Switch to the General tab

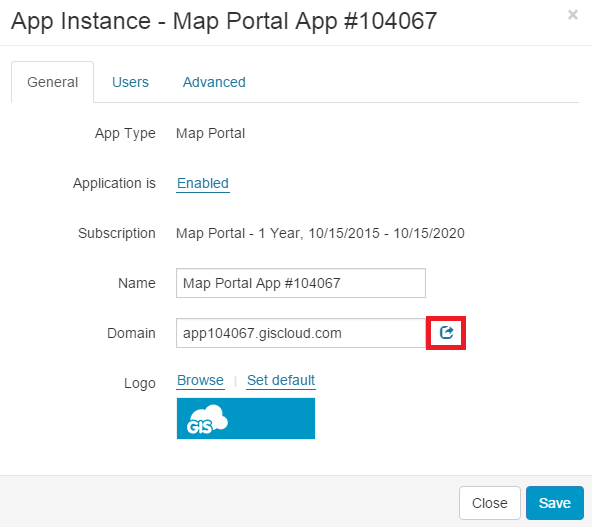click(x=52, y=82)
